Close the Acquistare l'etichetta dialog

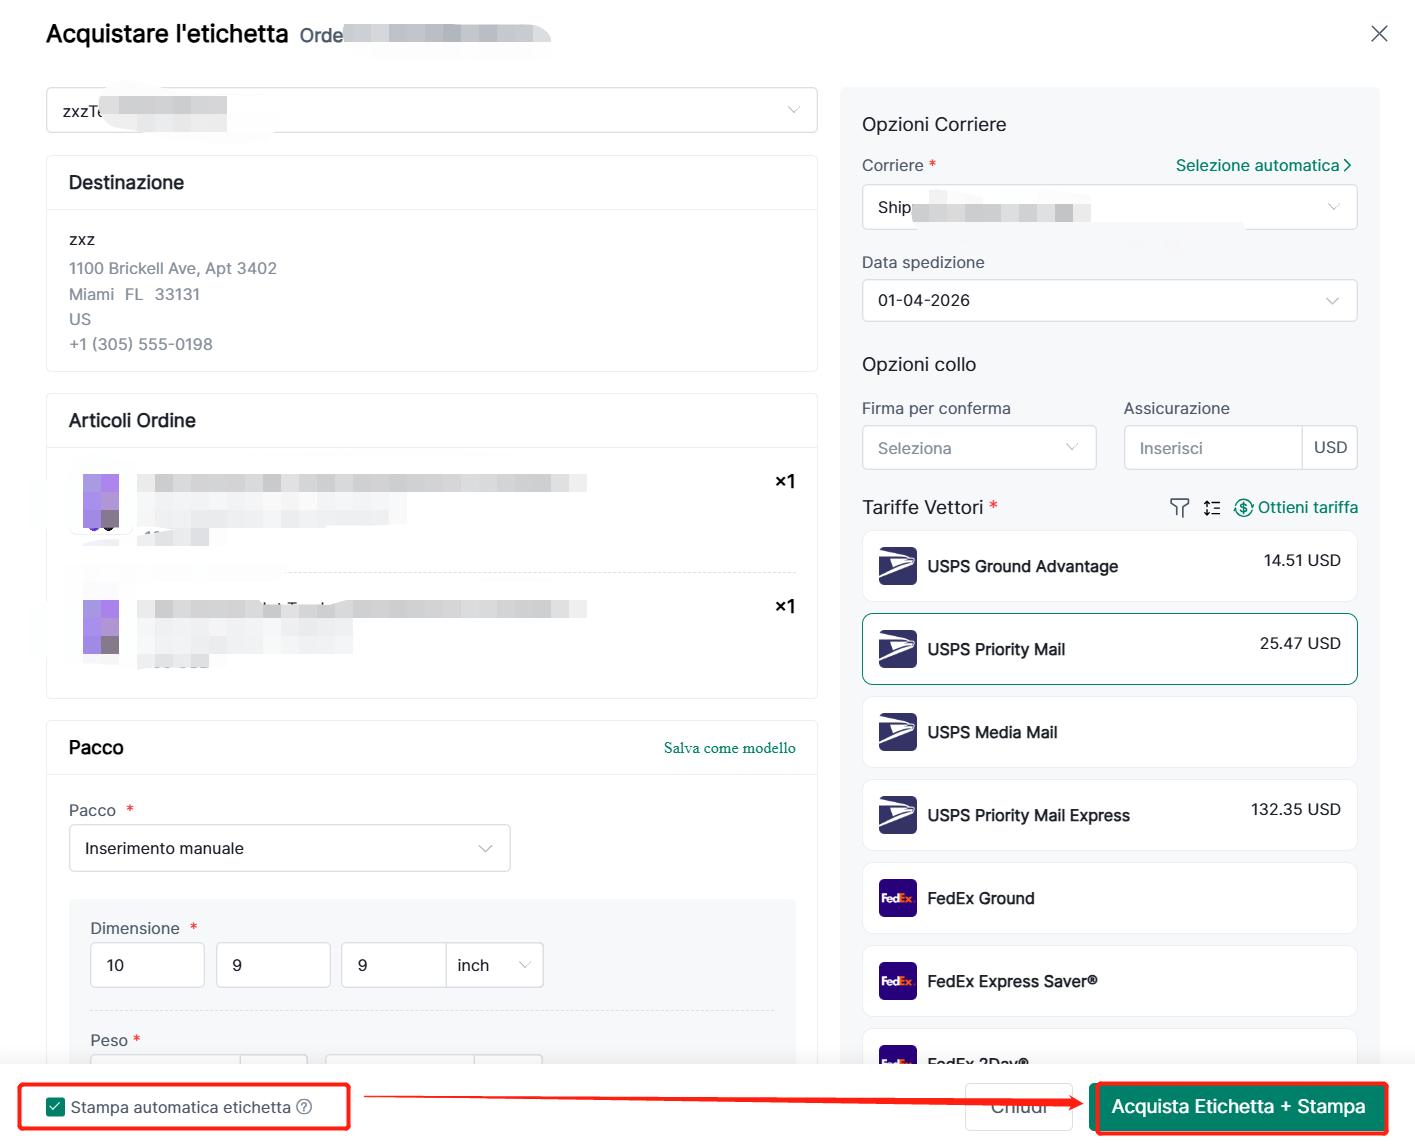[x=1379, y=34]
